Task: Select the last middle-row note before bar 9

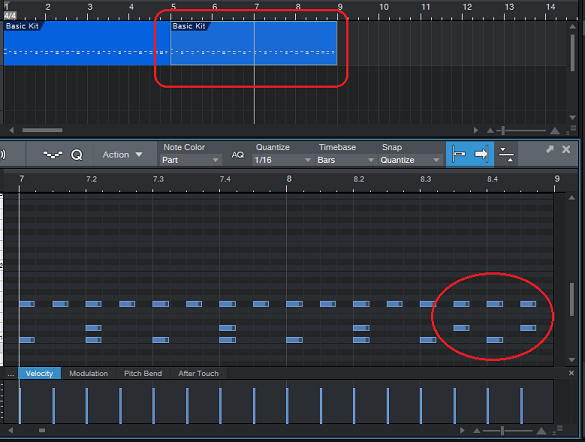Action: (528, 328)
